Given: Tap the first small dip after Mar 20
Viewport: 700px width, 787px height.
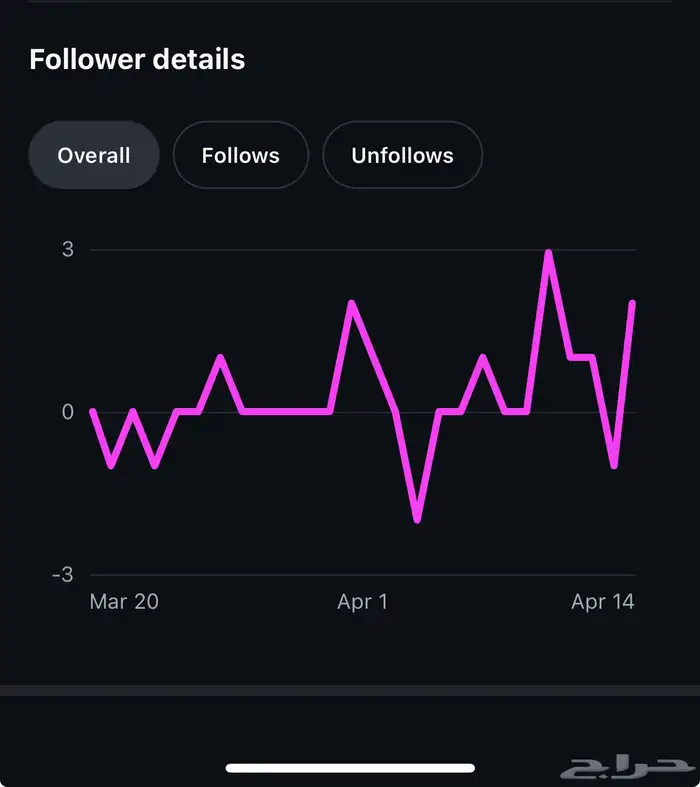Looking at the screenshot, I should tap(111, 465).
